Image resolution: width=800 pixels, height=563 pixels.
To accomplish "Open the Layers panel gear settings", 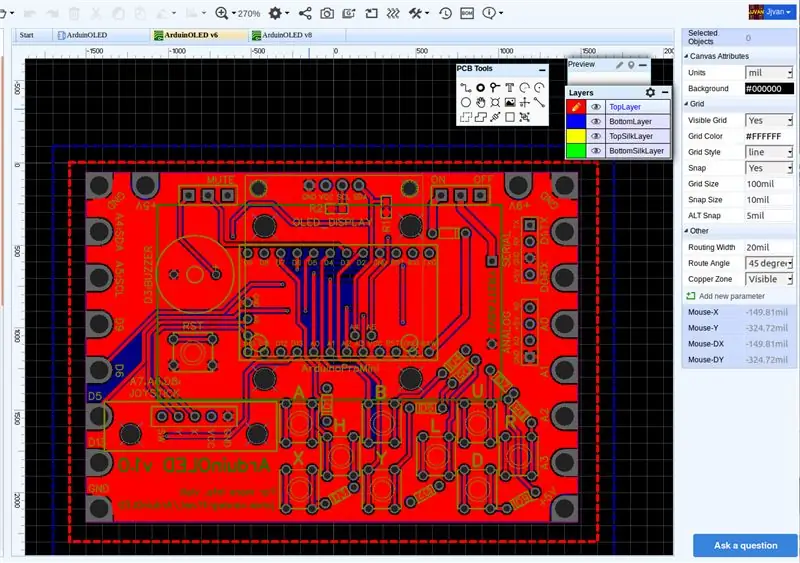I will pos(650,92).
